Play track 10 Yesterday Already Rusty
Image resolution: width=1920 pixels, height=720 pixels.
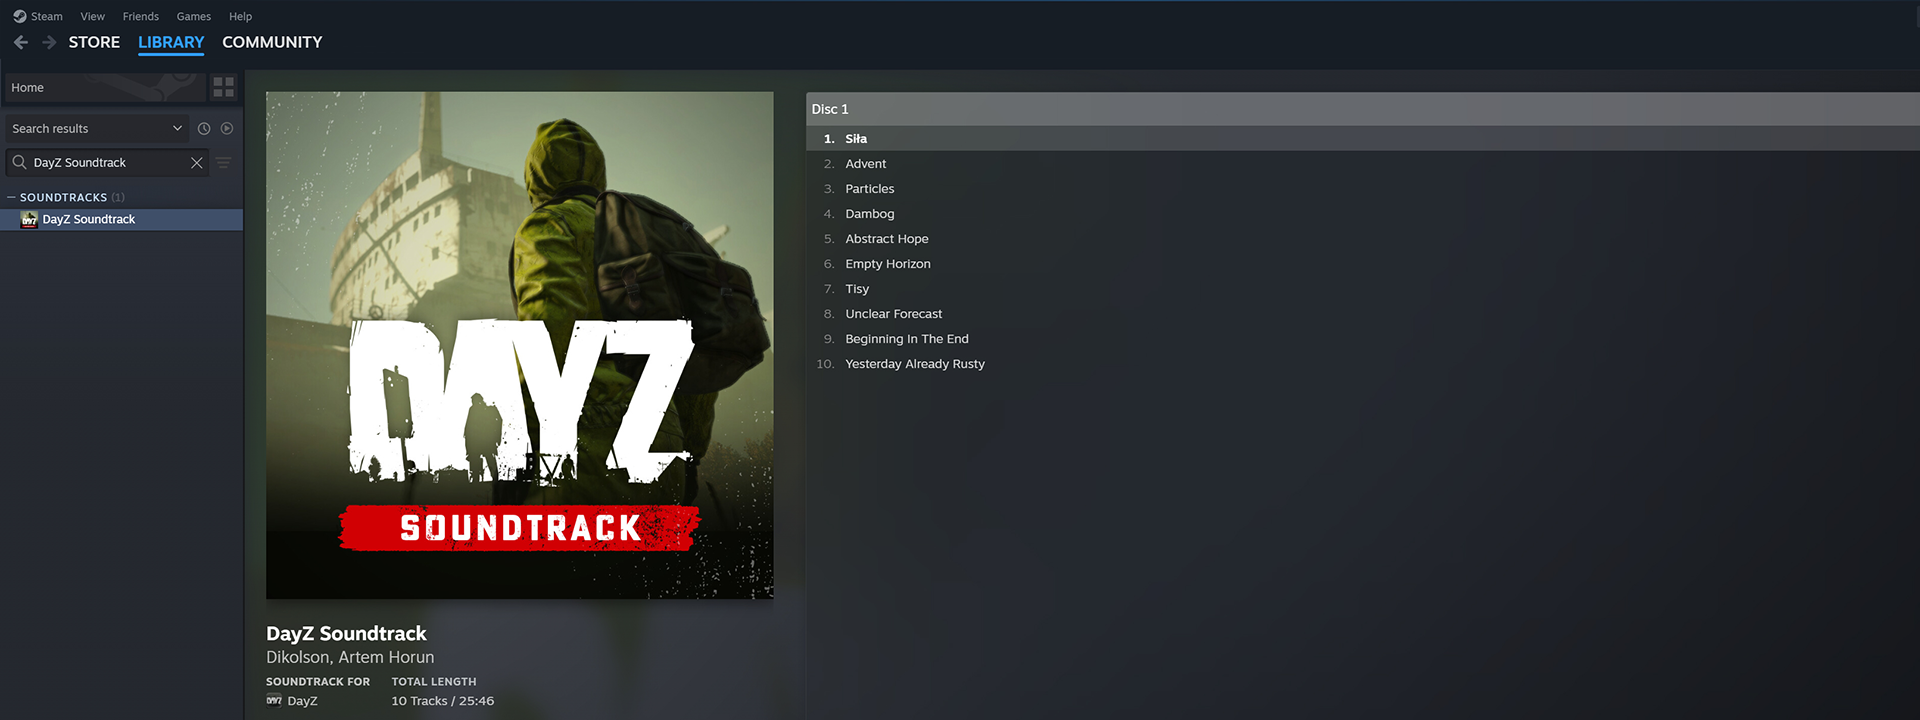(x=1362, y=364)
